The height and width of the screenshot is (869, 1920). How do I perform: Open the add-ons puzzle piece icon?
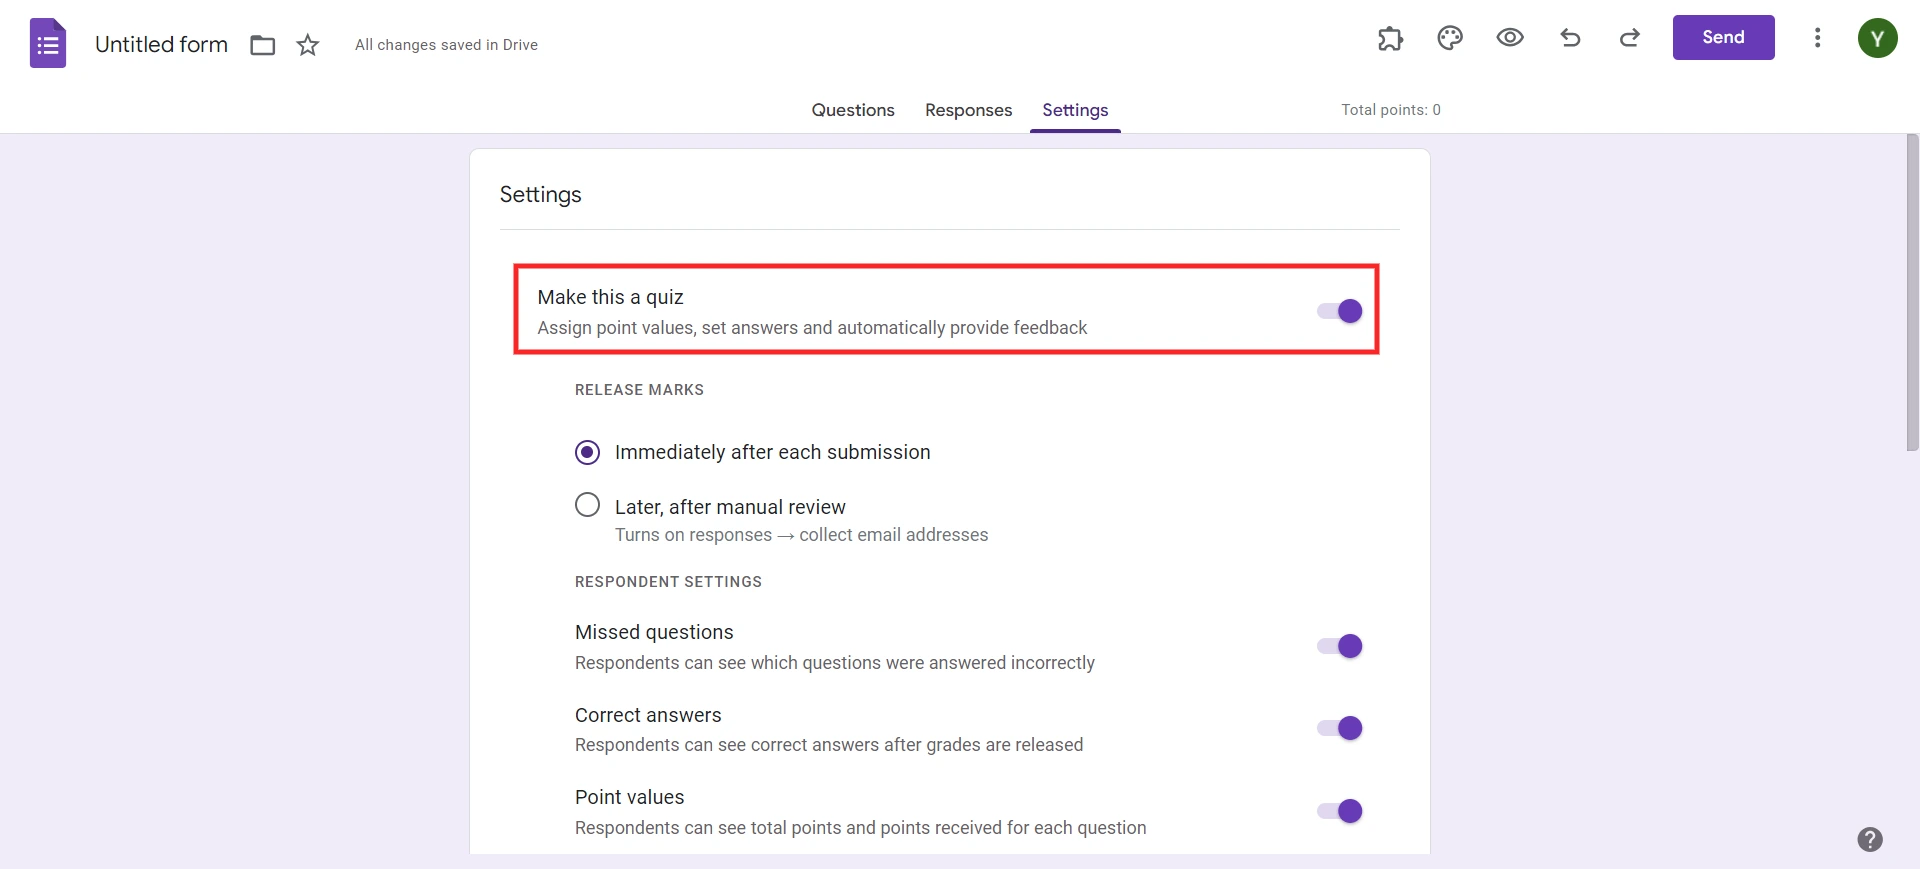[1391, 38]
